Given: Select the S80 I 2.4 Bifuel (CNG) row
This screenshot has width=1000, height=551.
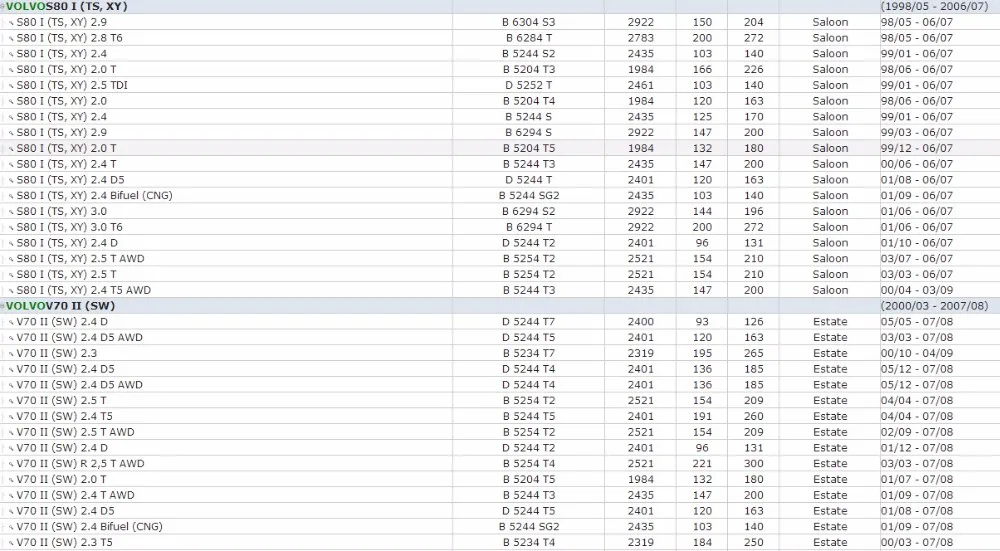Looking at the screenshot, I should (x=500, y=195).
